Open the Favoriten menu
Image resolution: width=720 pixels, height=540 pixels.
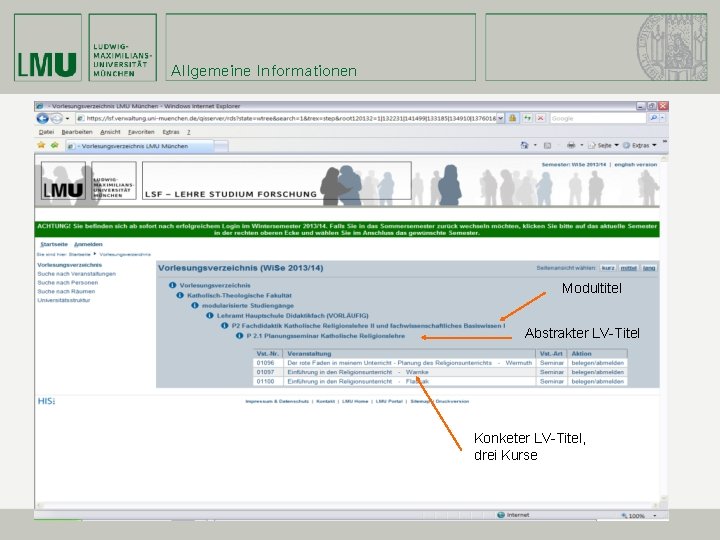click(141, 132)
